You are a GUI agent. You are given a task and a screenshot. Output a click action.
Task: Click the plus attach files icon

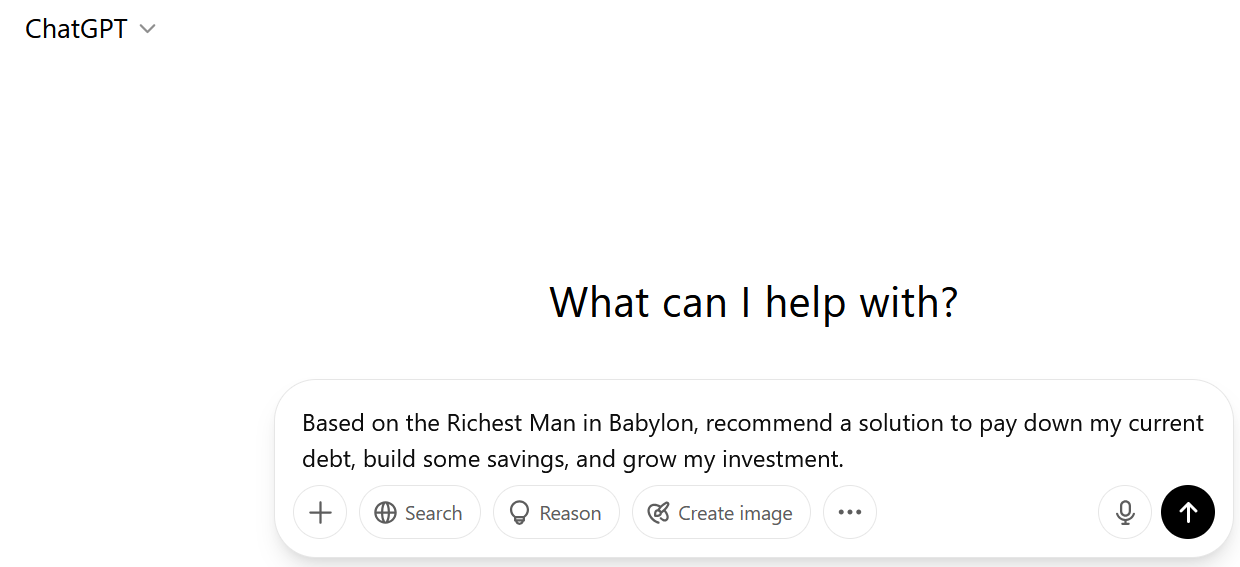click(x=320, y=513)
